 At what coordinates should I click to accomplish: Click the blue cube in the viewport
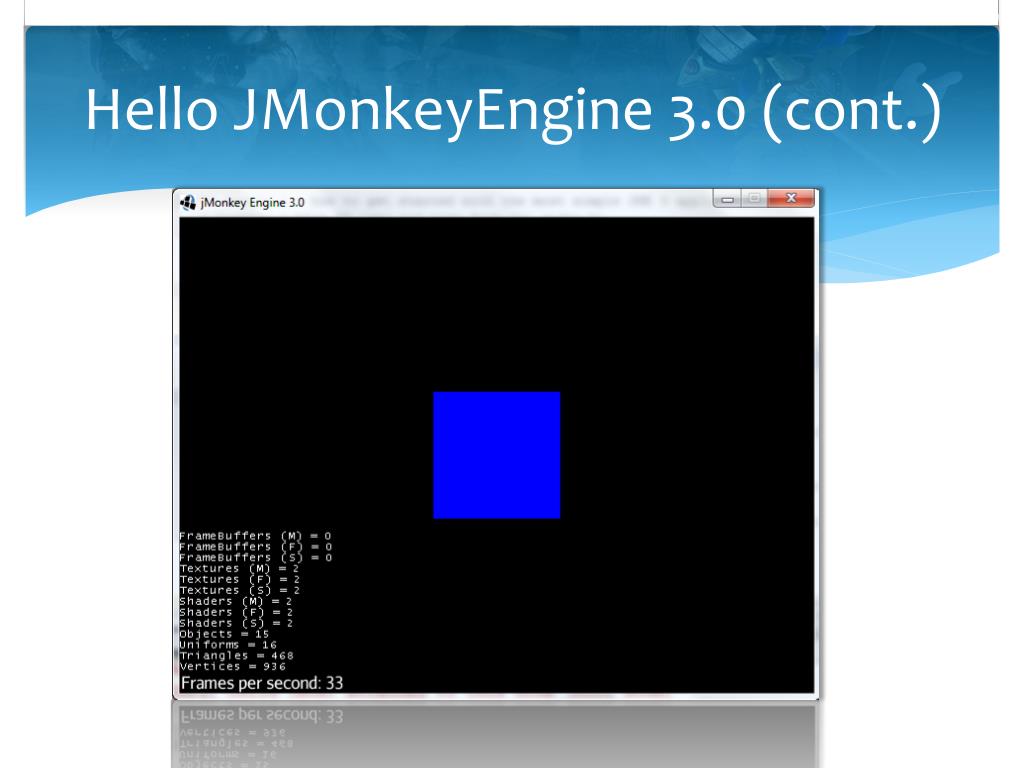point(496,455)
